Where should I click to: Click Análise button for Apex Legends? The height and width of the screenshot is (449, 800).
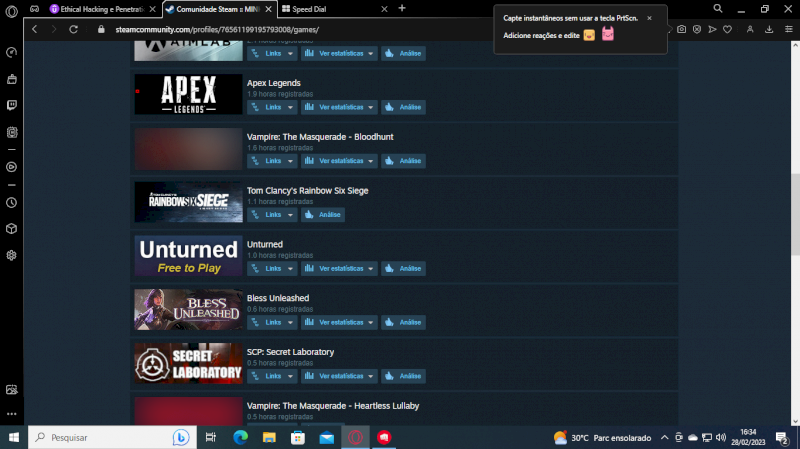(x=404, y=107)
